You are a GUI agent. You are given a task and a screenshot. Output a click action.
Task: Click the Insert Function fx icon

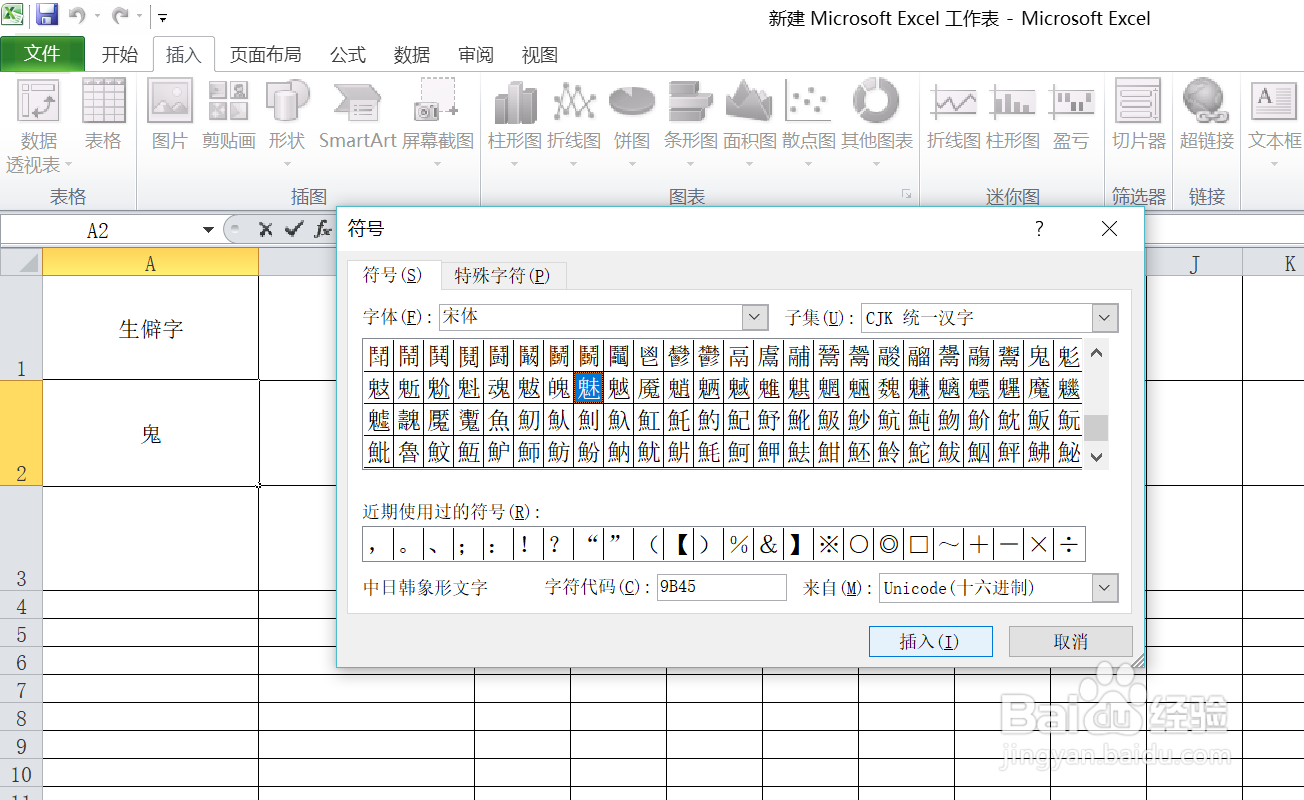[x=322, y=230]
